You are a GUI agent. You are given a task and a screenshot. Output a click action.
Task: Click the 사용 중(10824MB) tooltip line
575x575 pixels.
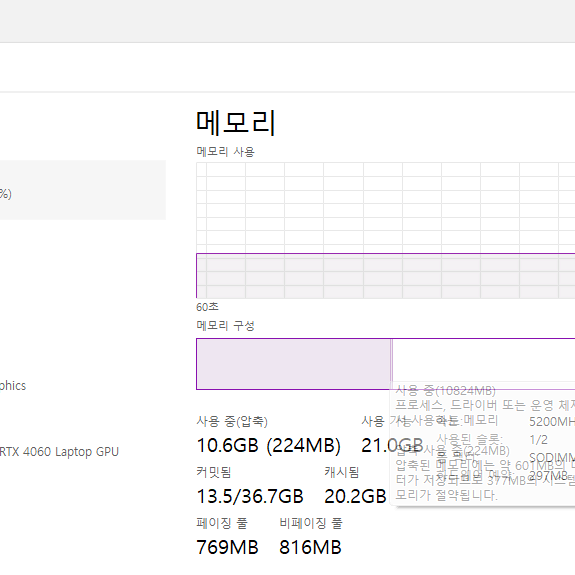click(445, 391)
